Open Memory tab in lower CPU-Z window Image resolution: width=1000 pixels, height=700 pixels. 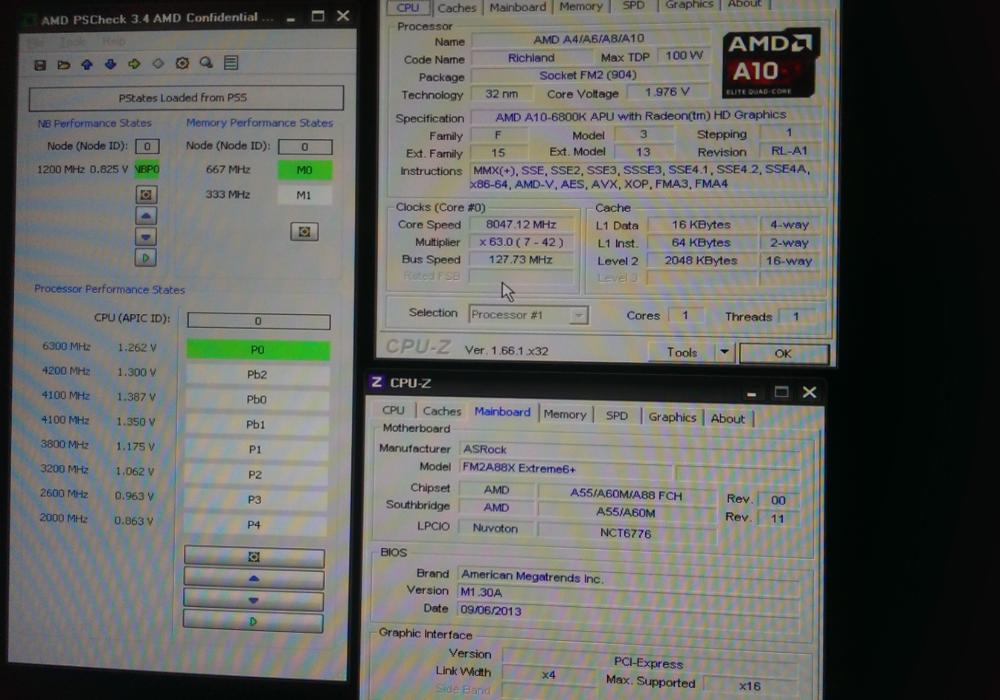click(565, 414)
